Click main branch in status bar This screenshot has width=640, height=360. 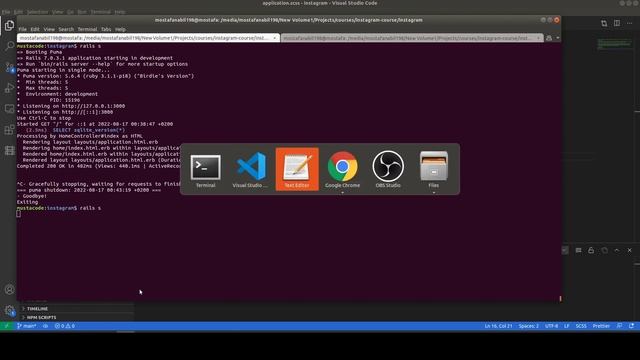click(27, 326)
